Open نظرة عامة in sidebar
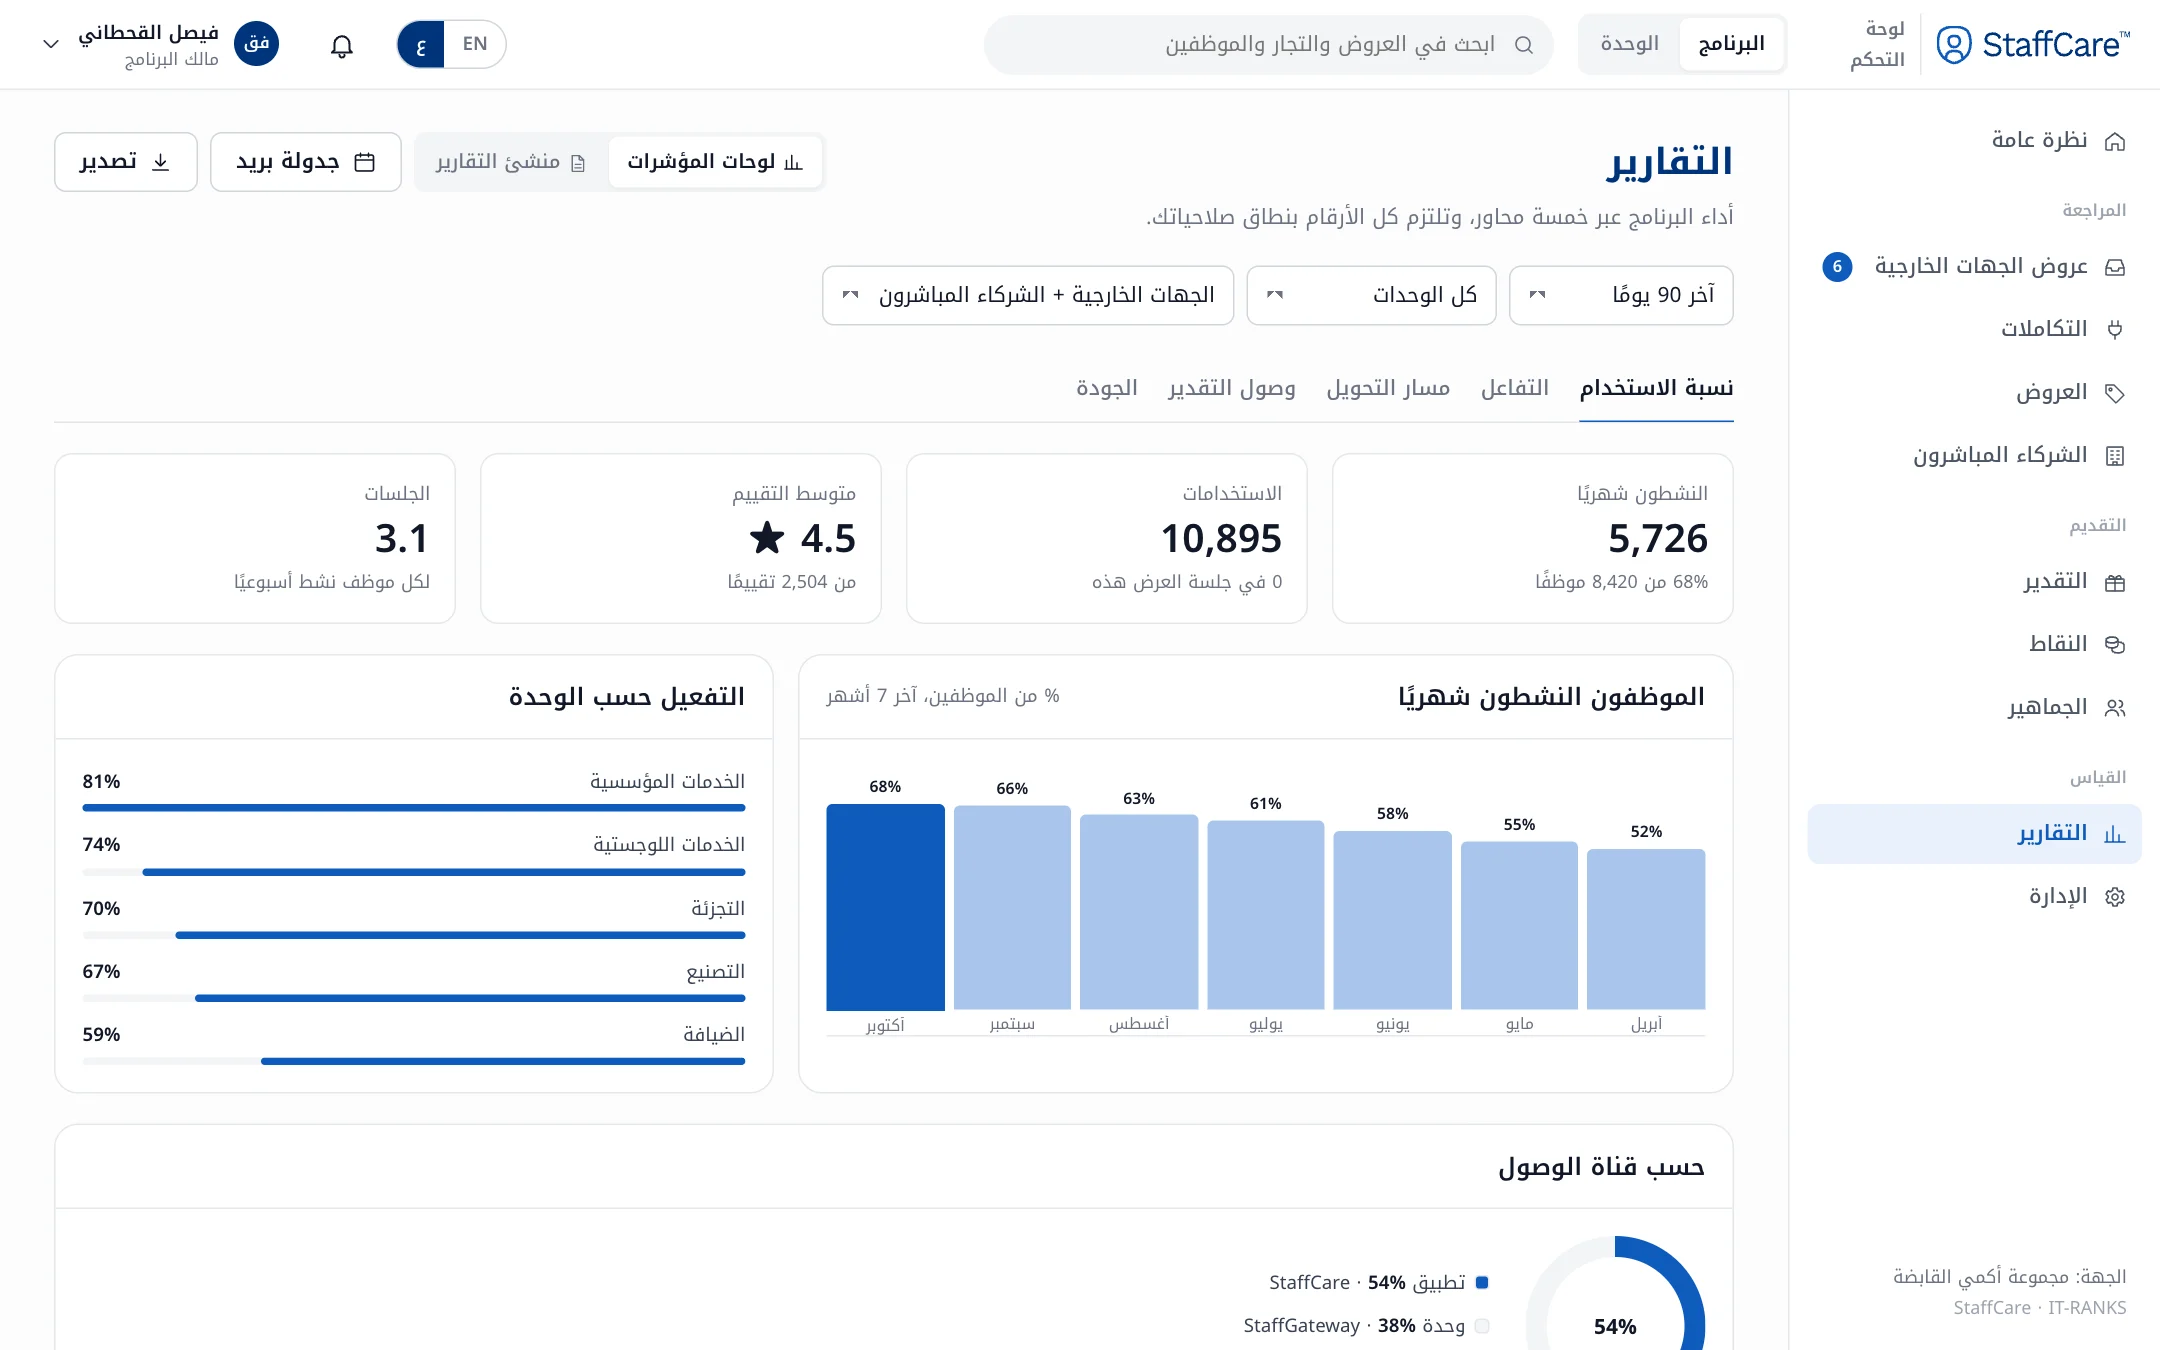This screenshot has width=2160, height=1350. point(1975,141)
